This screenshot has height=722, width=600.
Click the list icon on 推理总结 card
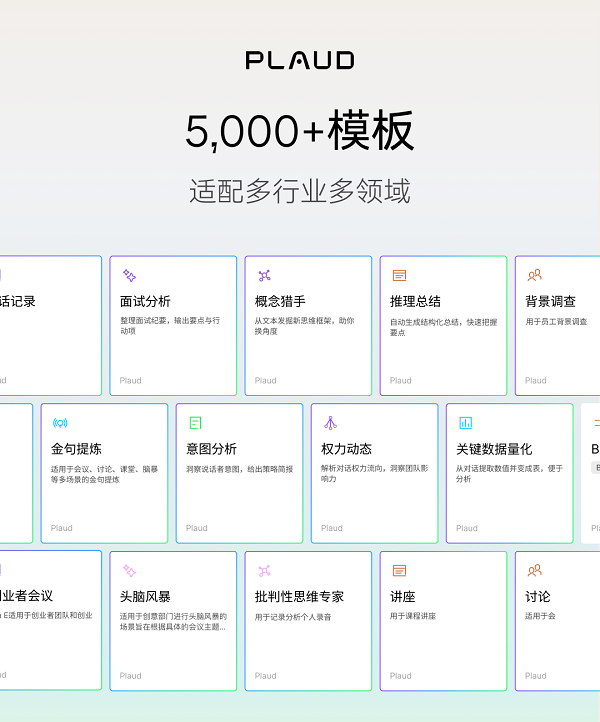399,275
